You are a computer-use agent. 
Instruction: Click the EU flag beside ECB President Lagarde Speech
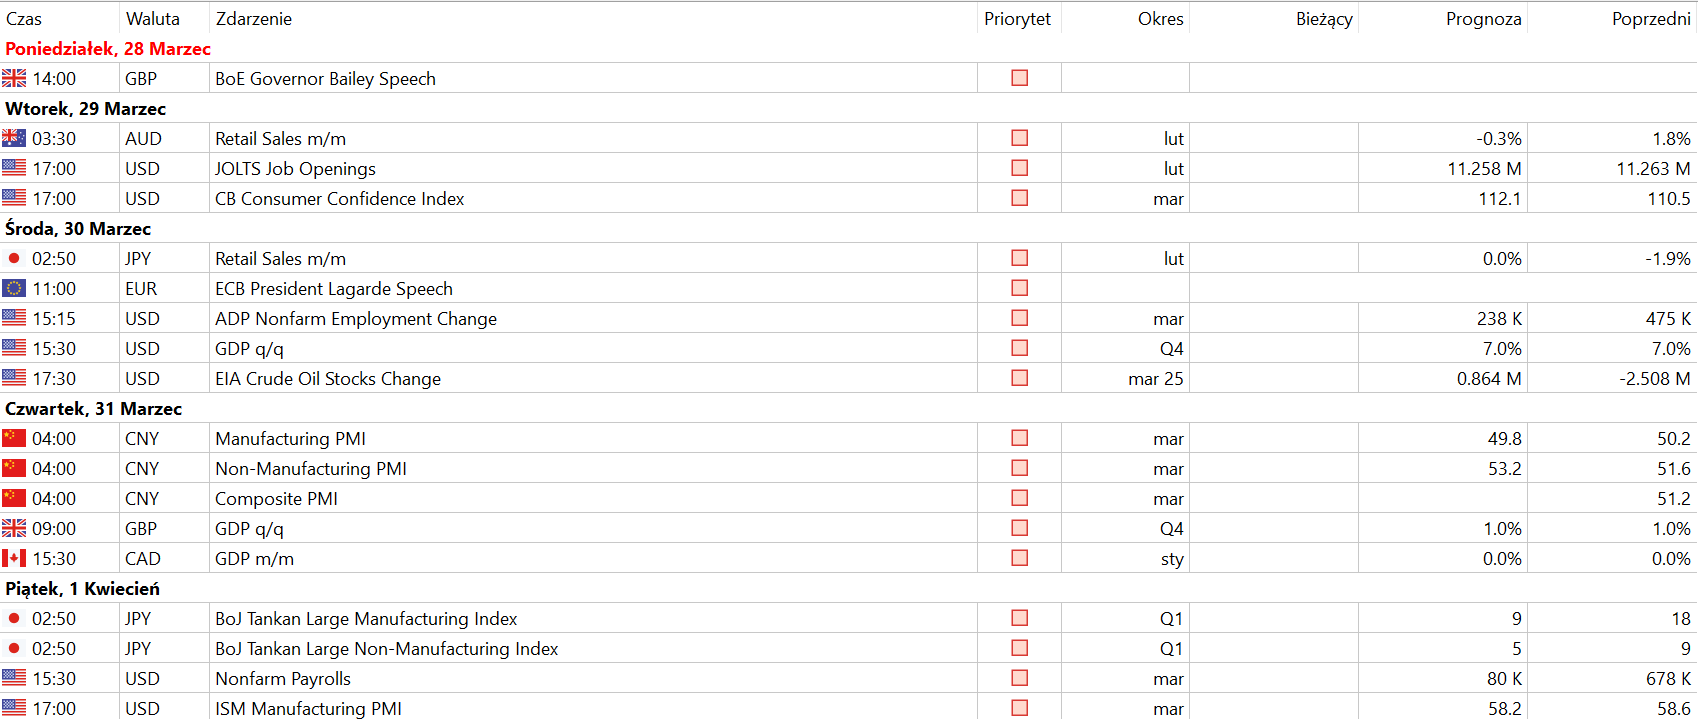coord(14,288)
